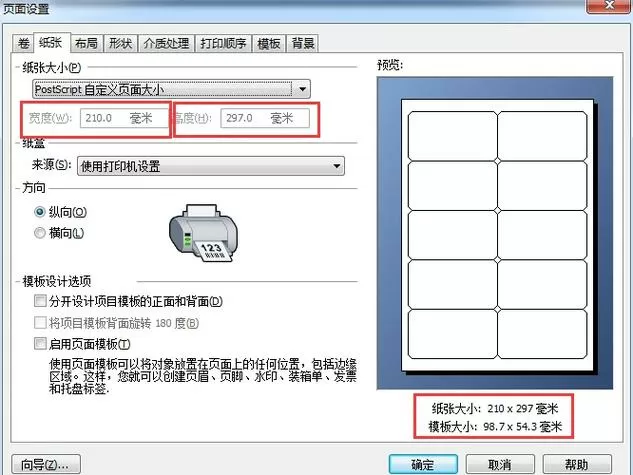The height and width of the screenshot is (475, 633).
Task: Select the 纸张 tab
Action: (x=51, y=42)
